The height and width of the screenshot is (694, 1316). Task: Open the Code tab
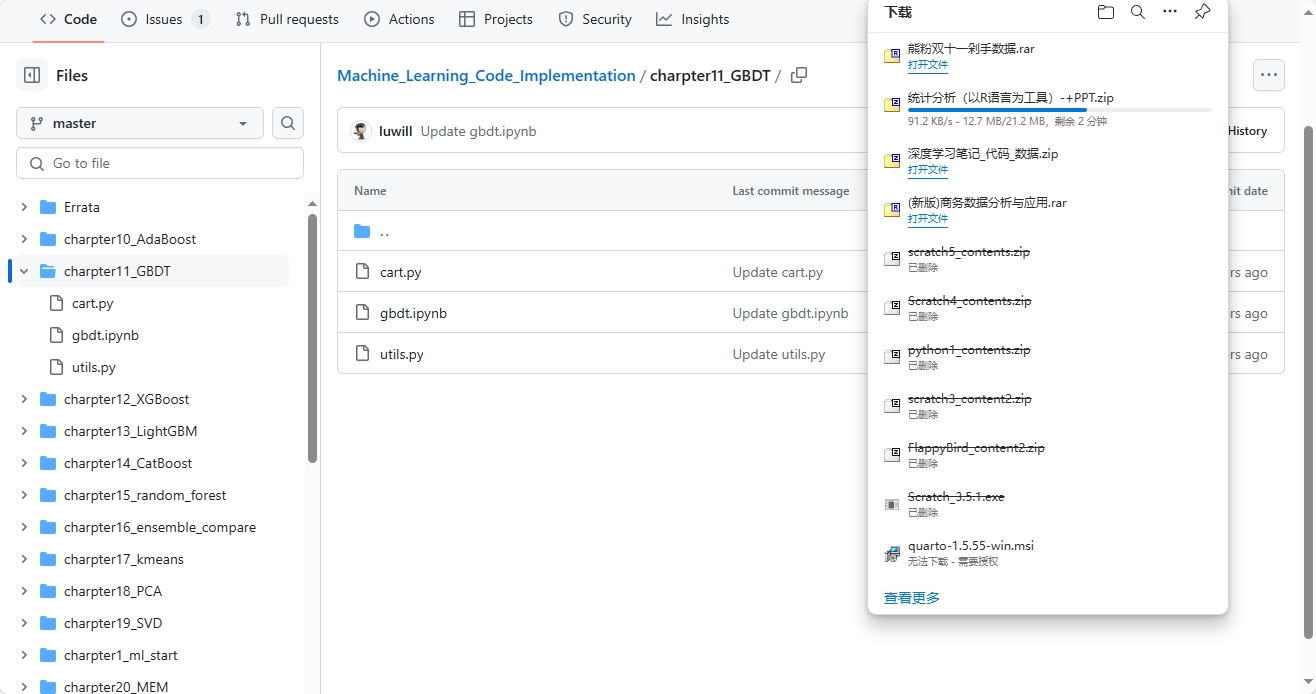tap(68, 19)
